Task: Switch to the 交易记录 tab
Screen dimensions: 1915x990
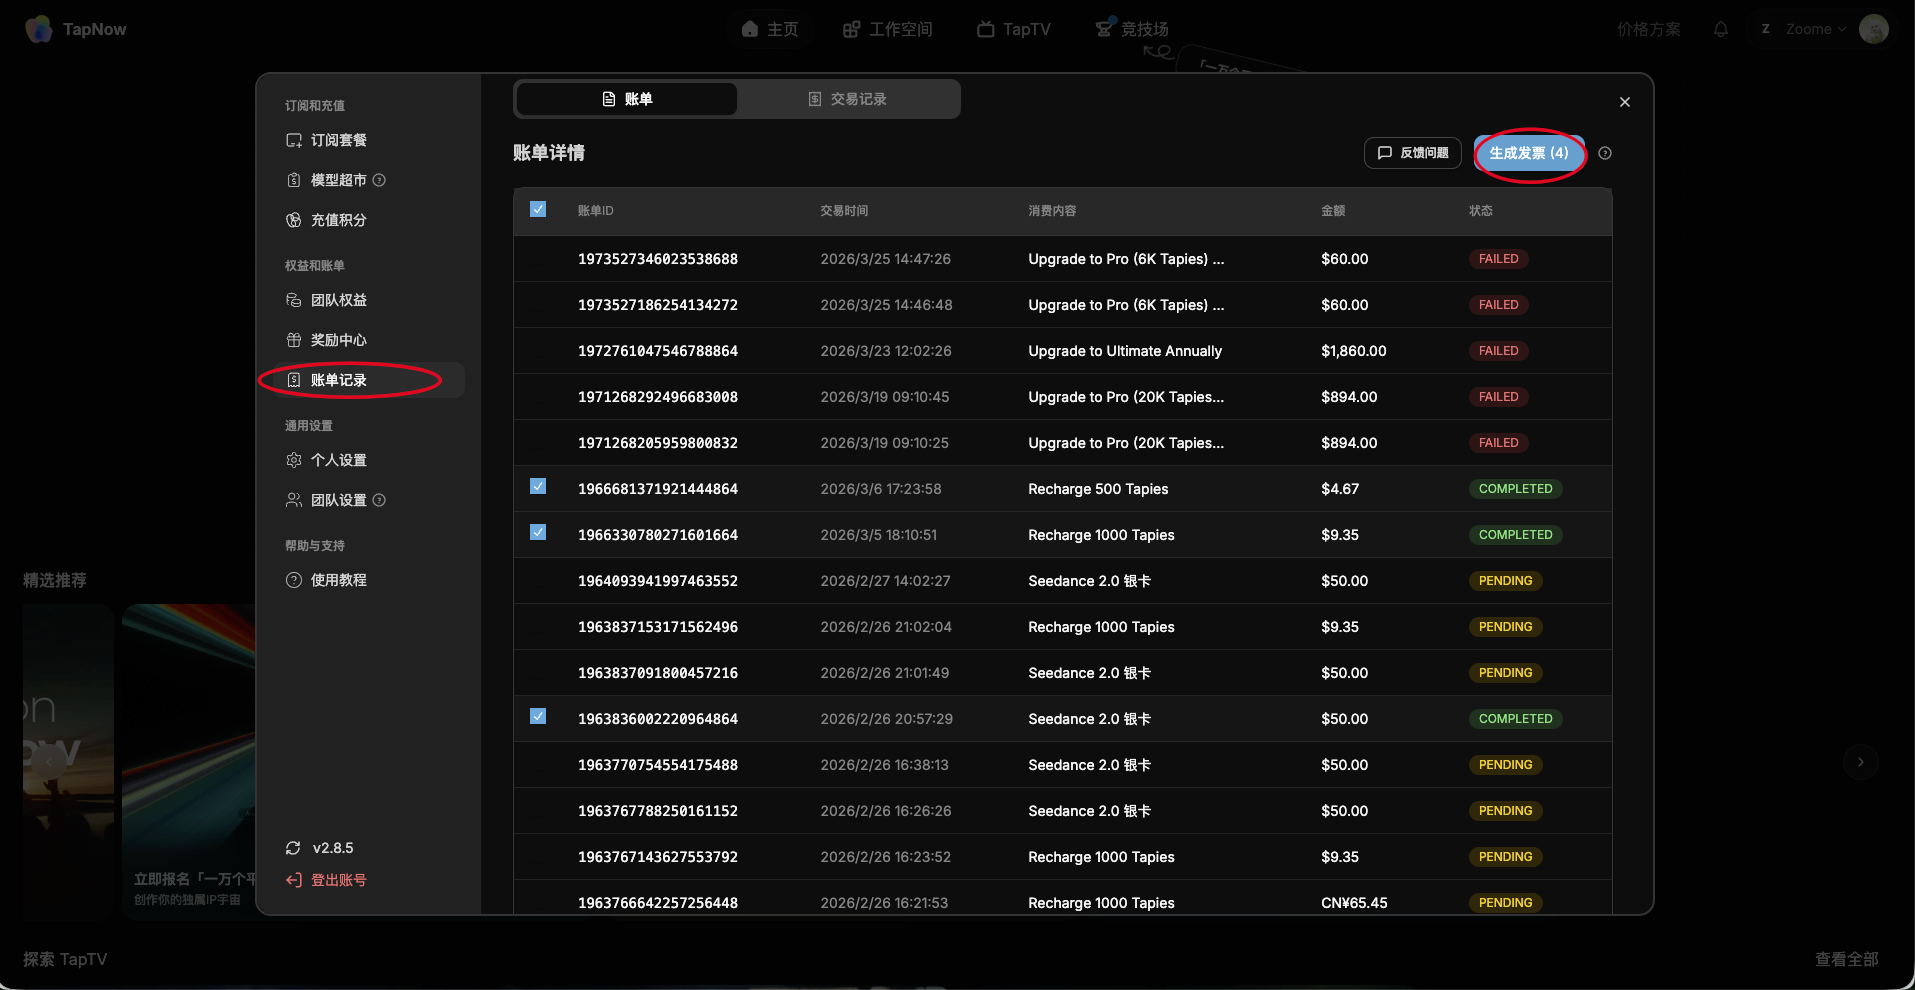Action: 847,99
